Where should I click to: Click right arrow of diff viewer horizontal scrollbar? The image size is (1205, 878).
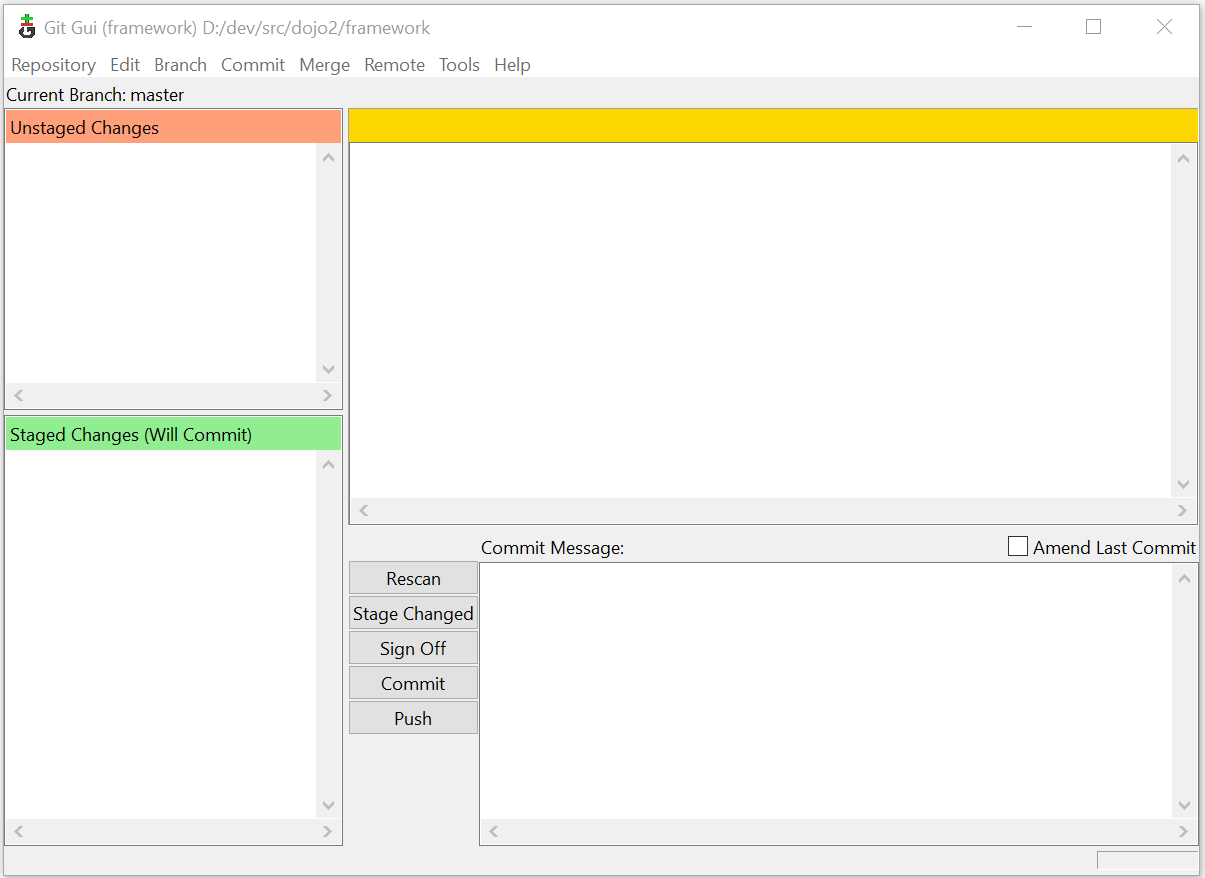pyautogui.click(x=1183, y=510)
